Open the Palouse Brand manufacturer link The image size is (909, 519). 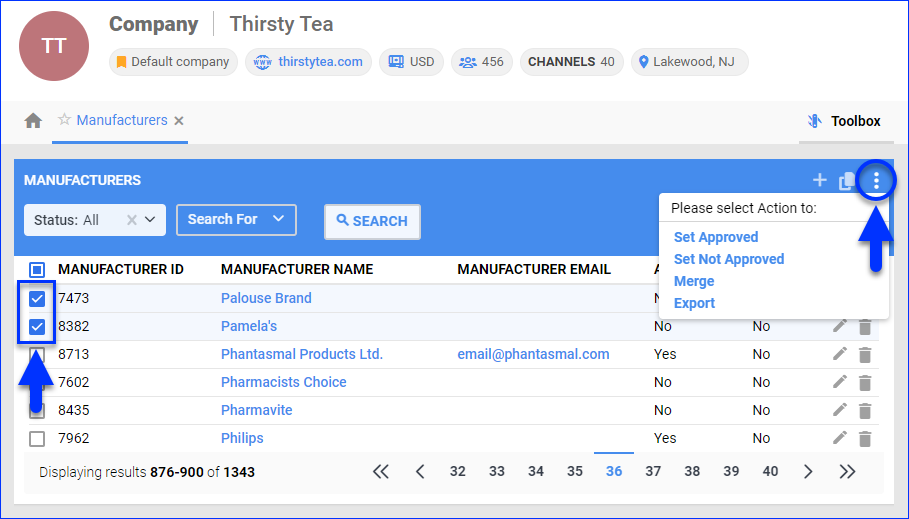click(266, 298)
